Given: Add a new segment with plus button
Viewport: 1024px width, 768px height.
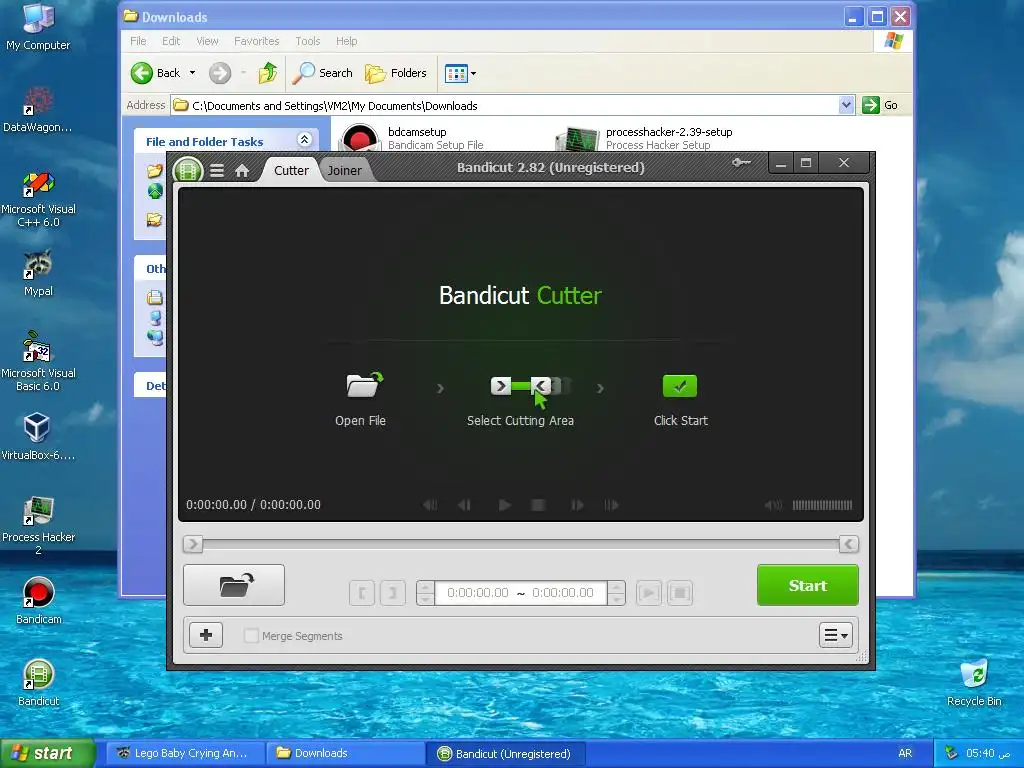Looking at the screenshot, I should coord(206,635).
